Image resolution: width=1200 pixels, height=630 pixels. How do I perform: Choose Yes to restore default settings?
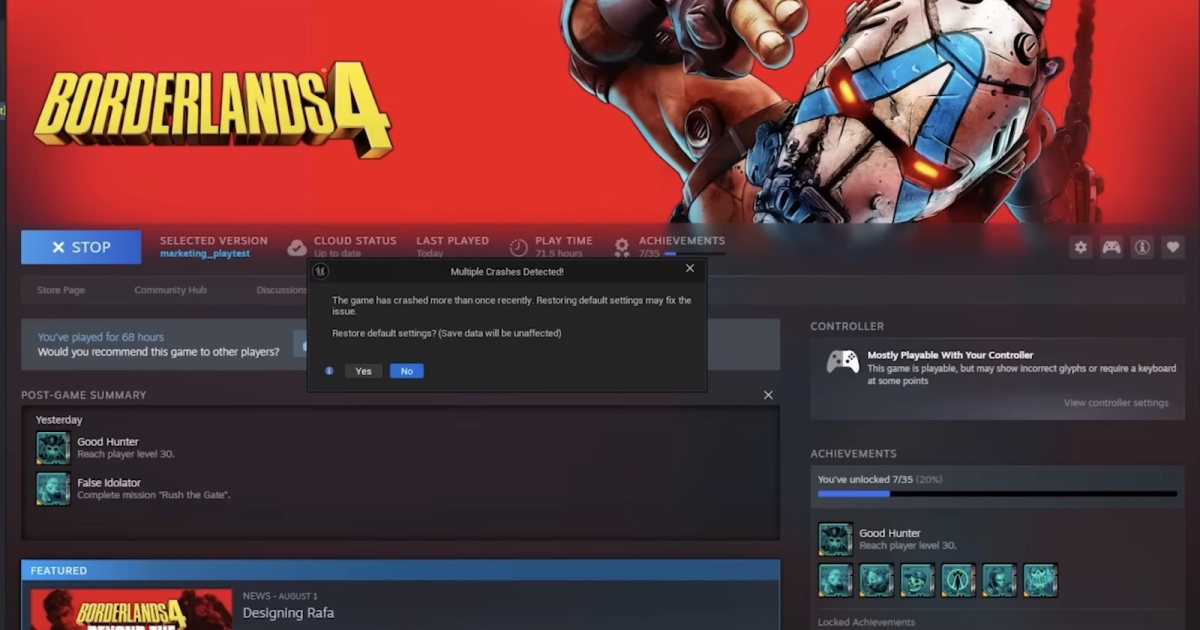tap(363, 371)
